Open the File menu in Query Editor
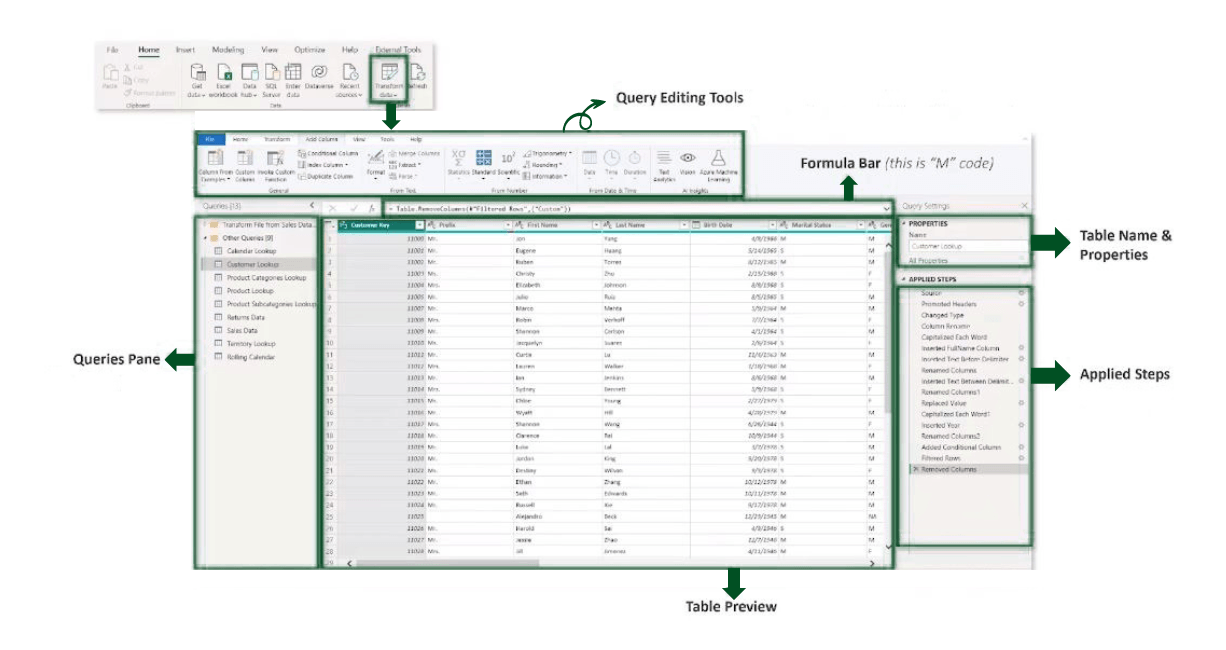1226x650 pixels. tap(210, 140)
